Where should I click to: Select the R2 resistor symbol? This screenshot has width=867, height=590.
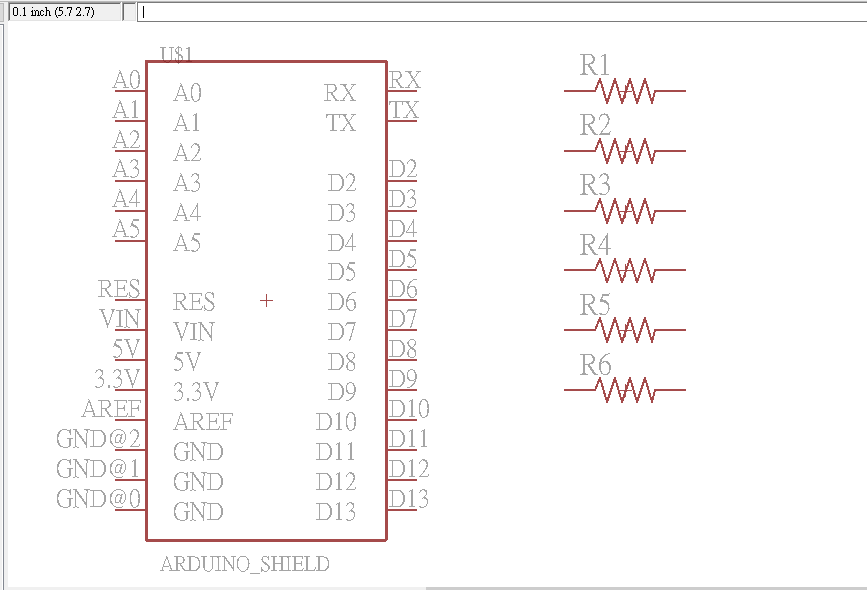pos(625,151)
